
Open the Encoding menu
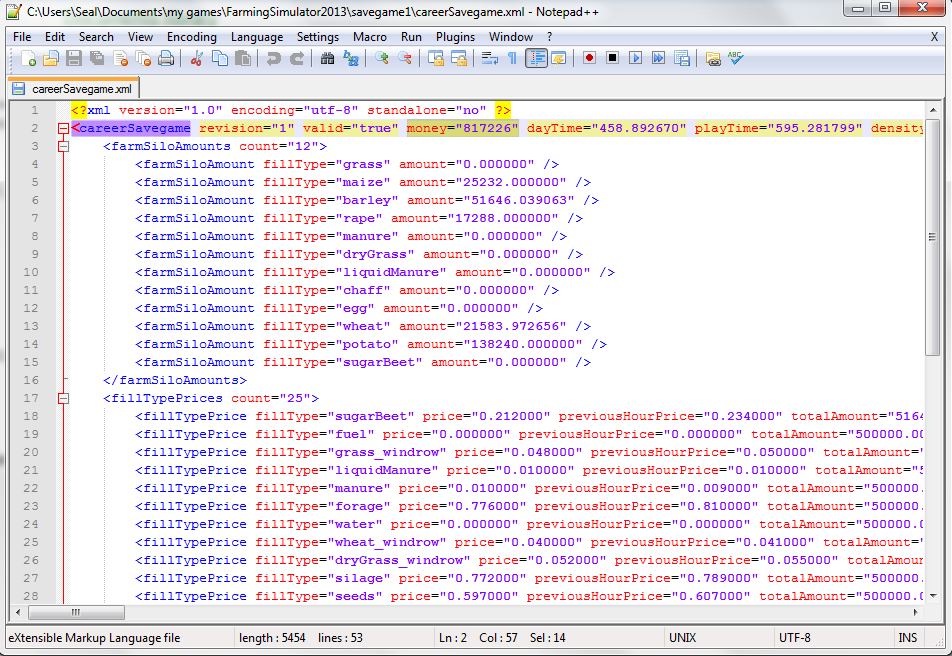click(x=192, y=37)
